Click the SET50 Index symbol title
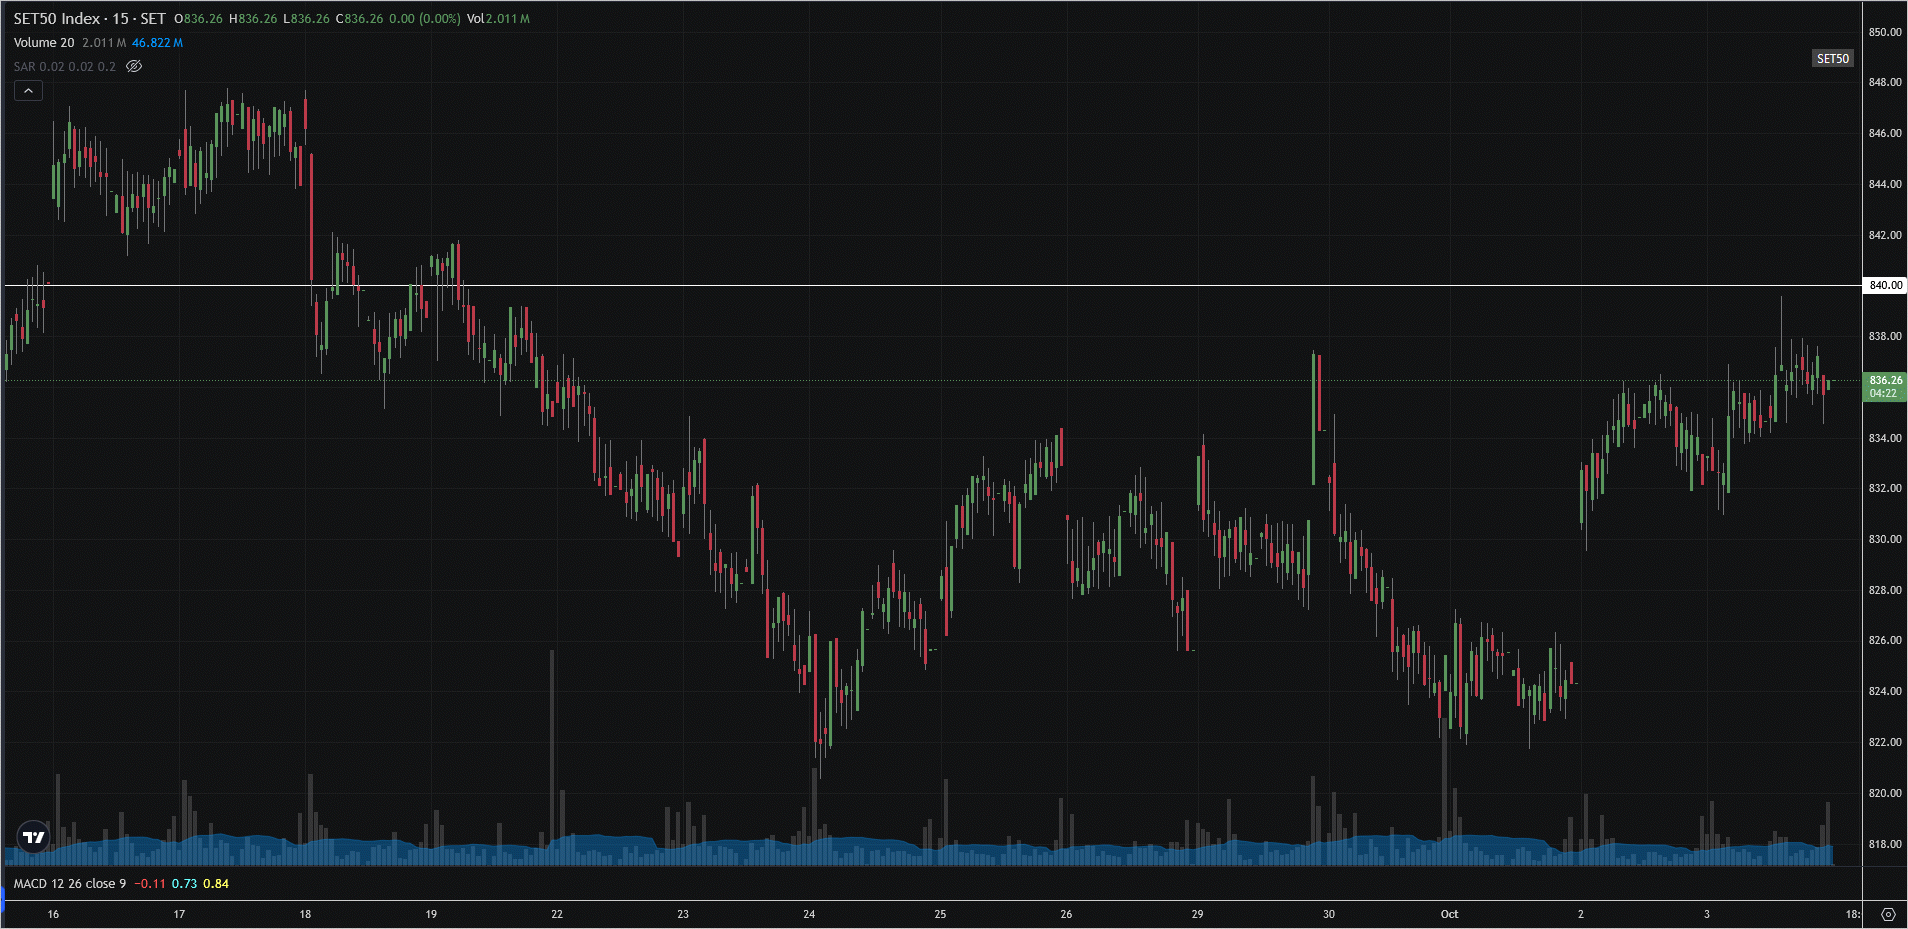Viewport: 1908px width, 929px height. tap(89, 19)
